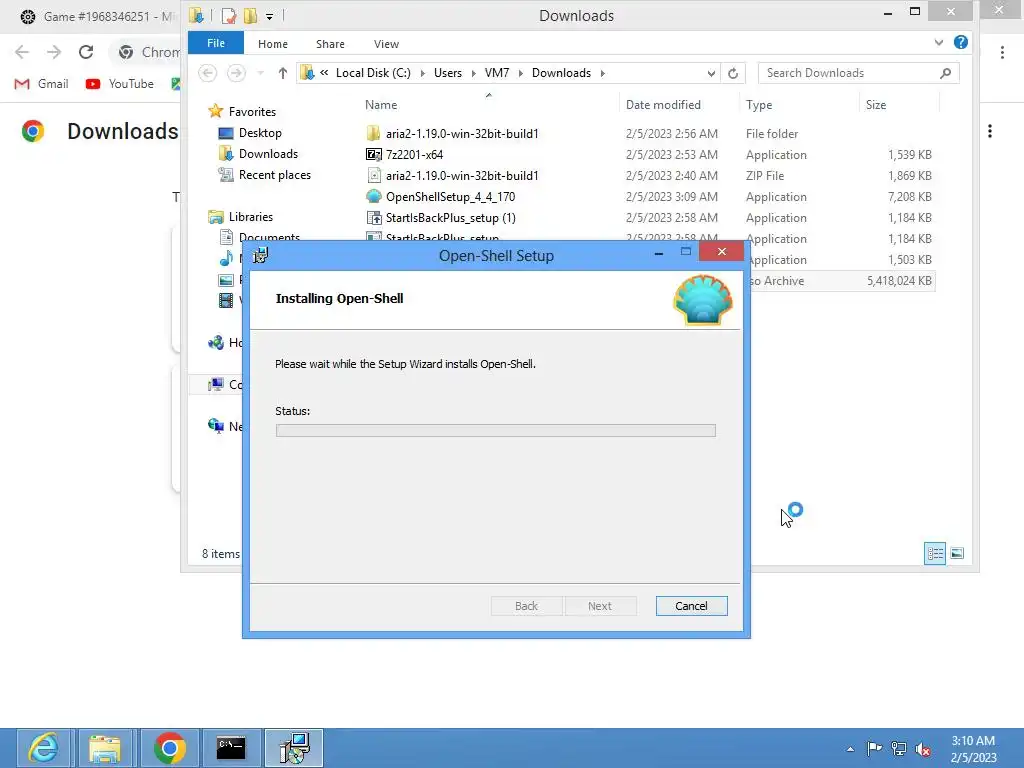Screen dimensions: 1024x768
Task: Go back in Chrome window
Action: coord(22,52)
